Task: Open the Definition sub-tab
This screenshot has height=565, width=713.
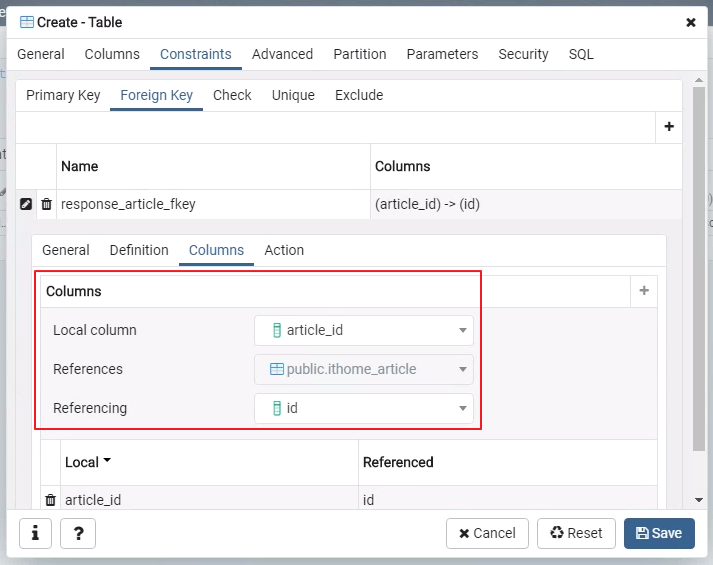Action: [139, 250]
